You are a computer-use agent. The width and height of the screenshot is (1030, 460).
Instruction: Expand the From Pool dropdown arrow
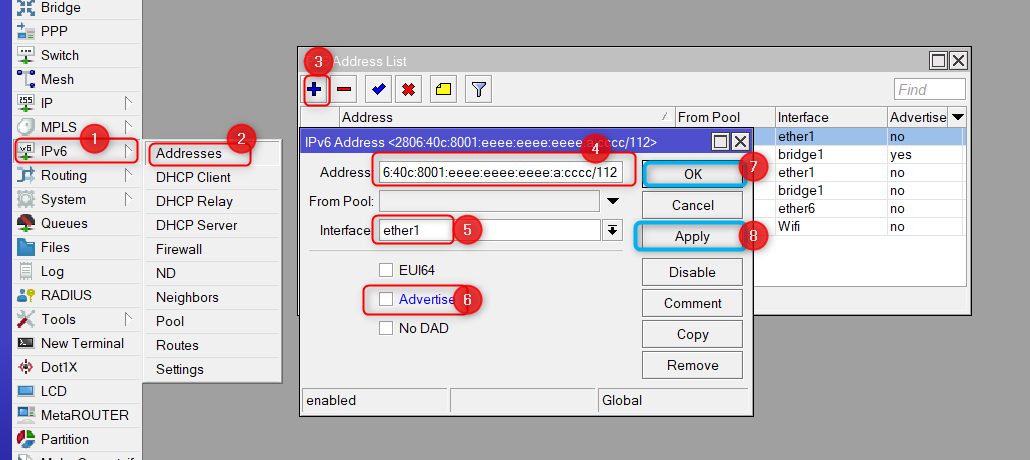[613, 201]
